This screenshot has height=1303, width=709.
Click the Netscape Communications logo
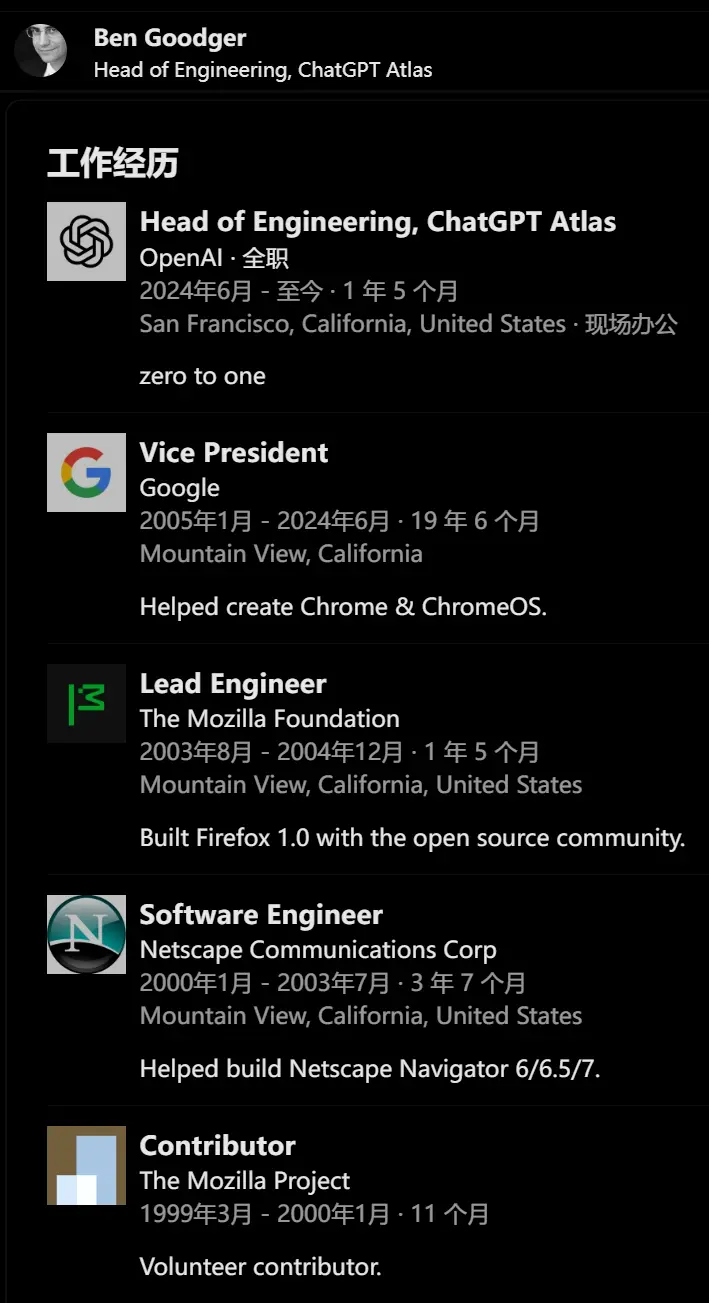click(86, 934)
